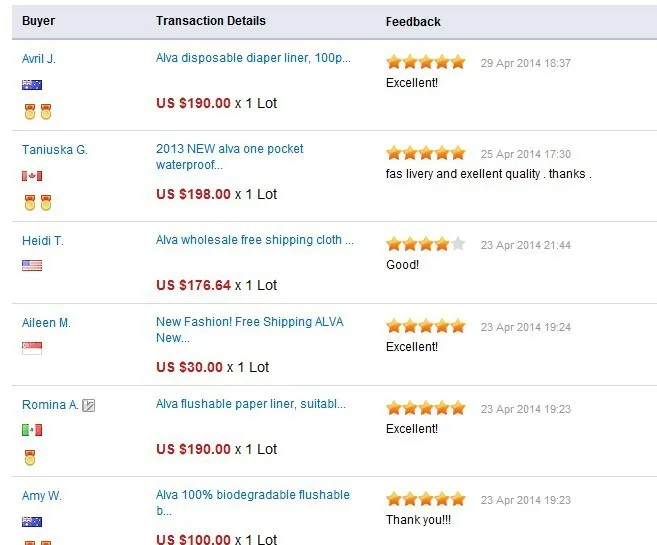Viewport: 657px width, 545px height.
Task: Click Romina A.'s single medal badge
Action: pyautogui.click(x=30, y=457)
